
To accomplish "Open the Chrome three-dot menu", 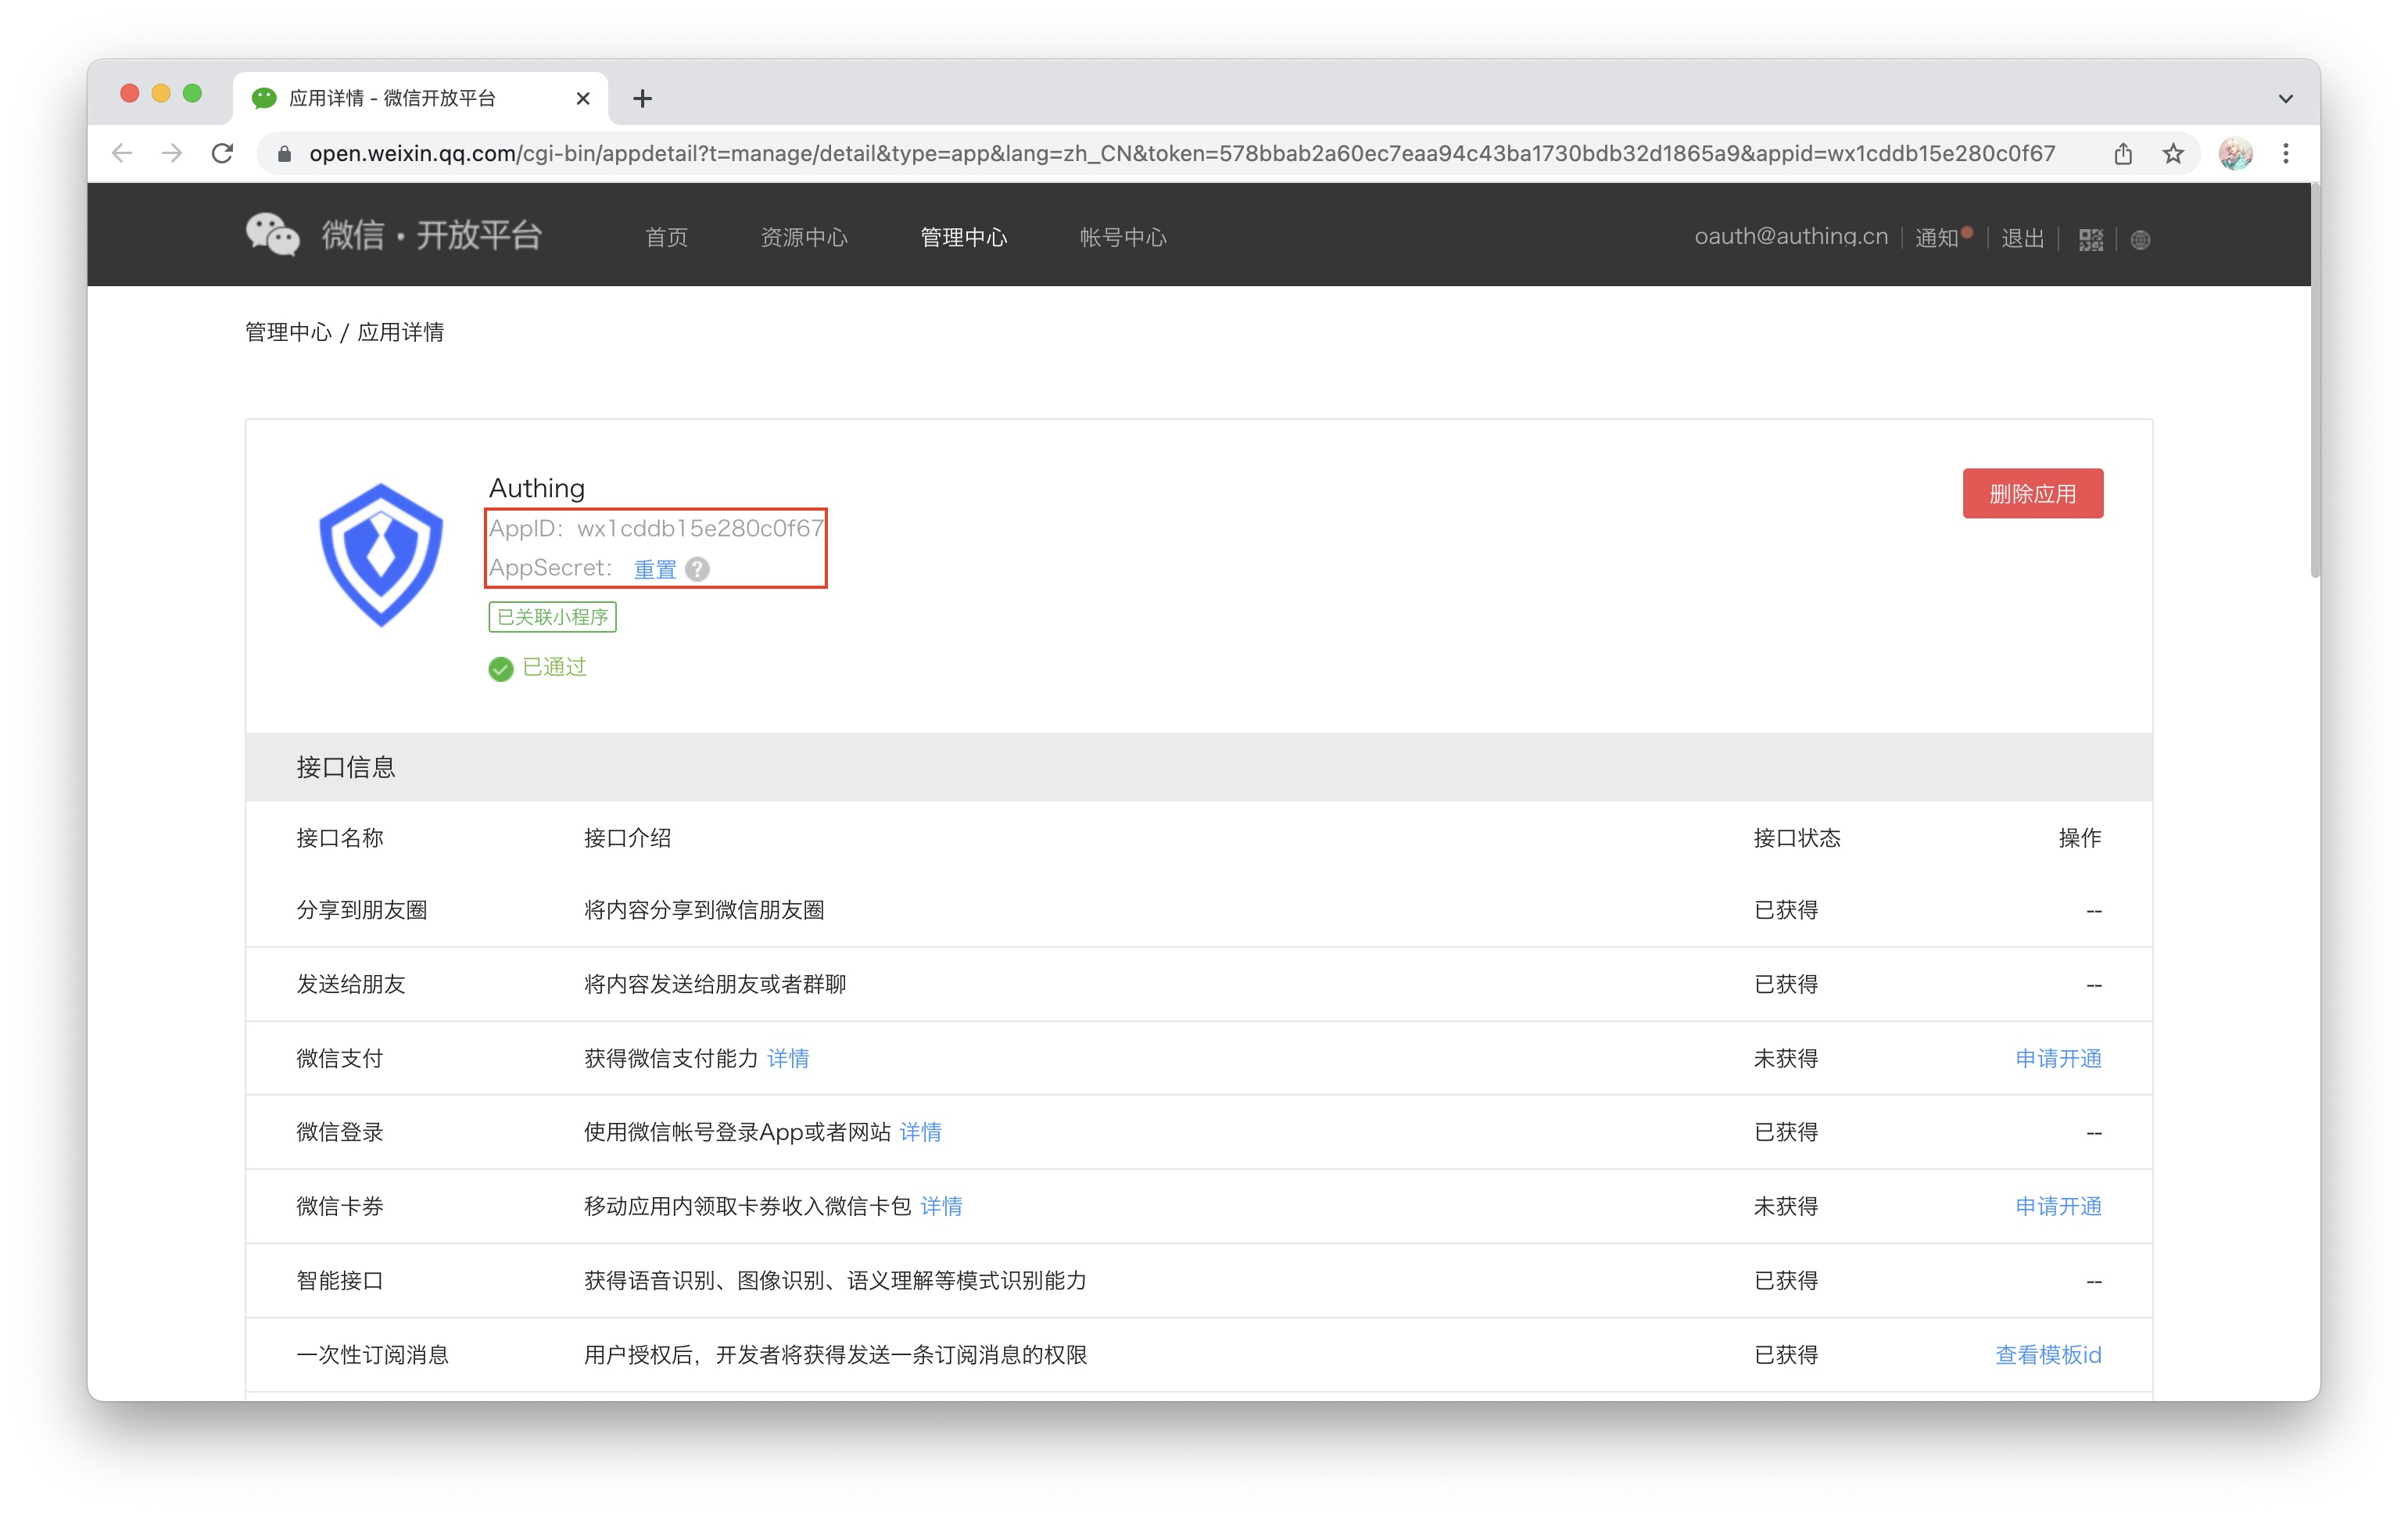I will pos(2286,154).
